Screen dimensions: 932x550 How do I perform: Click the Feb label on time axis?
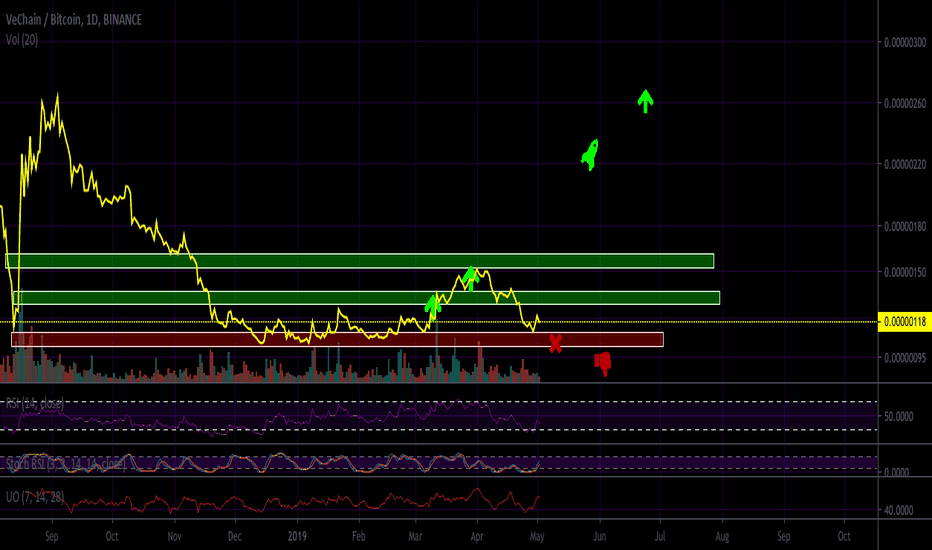[x=358, y=536]
